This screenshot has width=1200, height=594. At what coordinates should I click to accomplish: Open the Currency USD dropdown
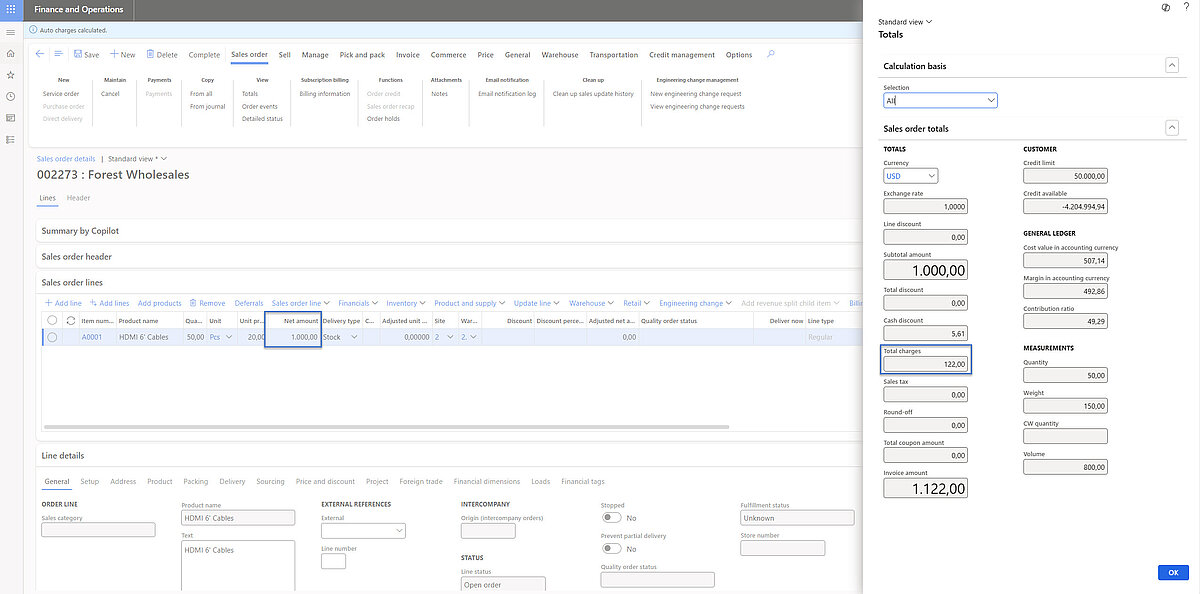coord(910,176)
